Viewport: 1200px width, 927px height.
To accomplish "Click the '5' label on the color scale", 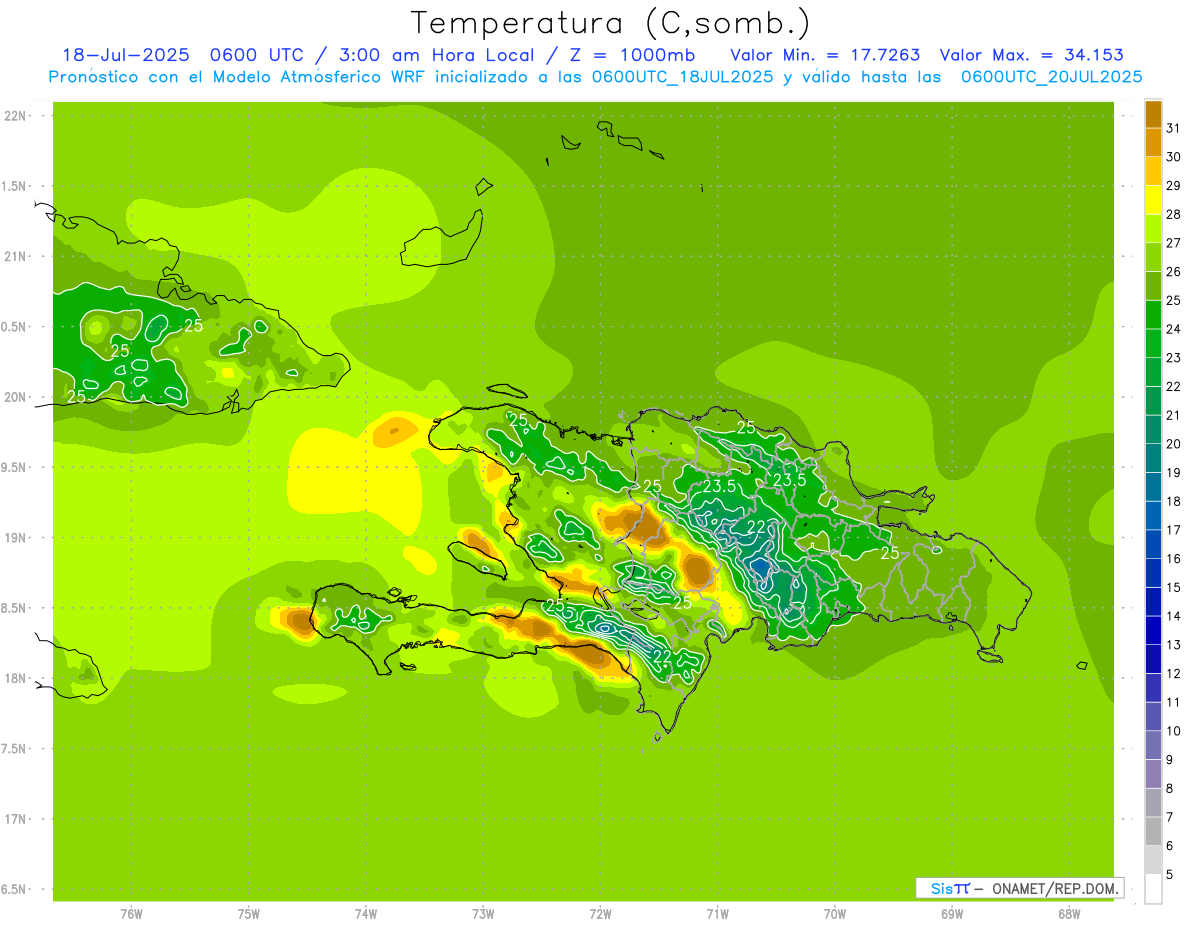I will pos(1171,875).
